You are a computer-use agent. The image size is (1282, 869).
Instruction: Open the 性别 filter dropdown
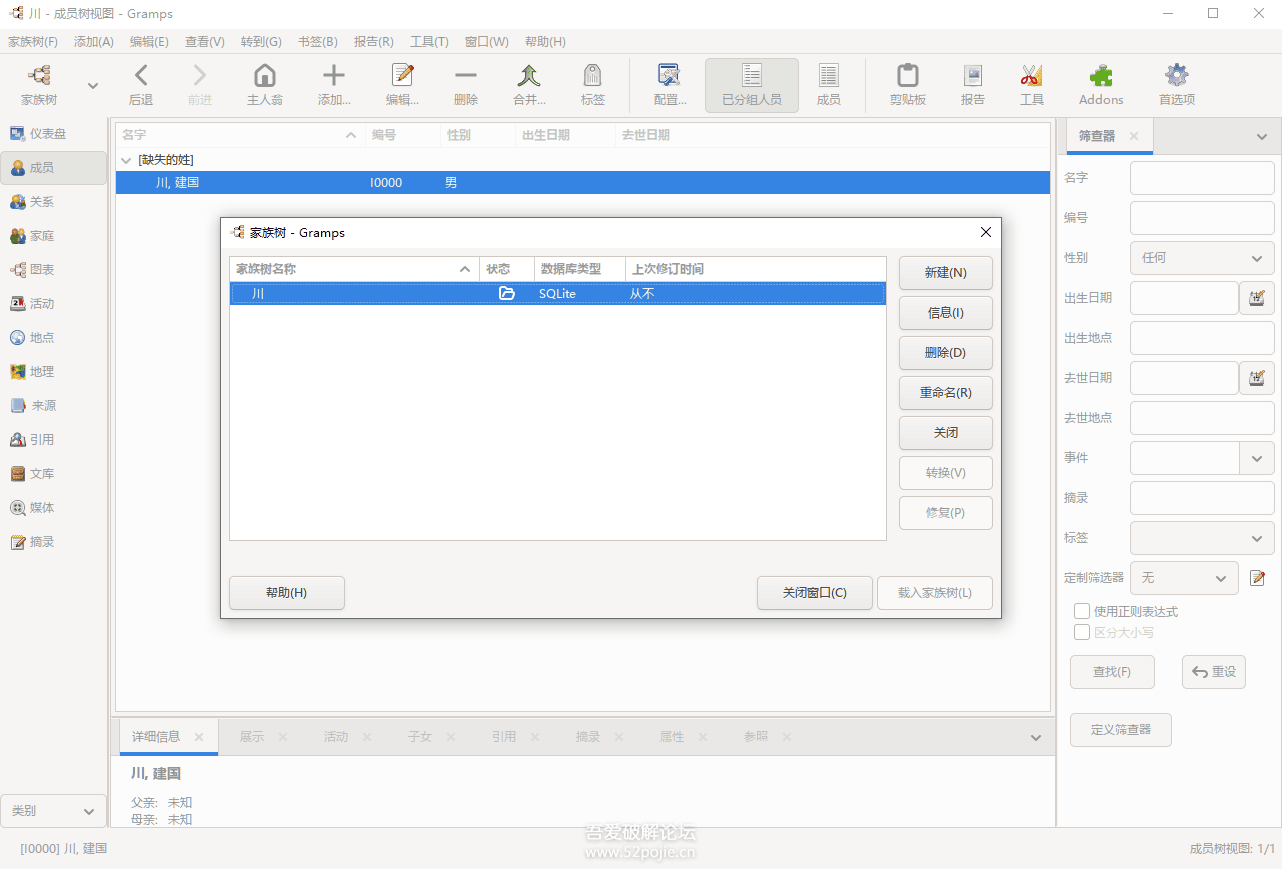pos(1200,258)
